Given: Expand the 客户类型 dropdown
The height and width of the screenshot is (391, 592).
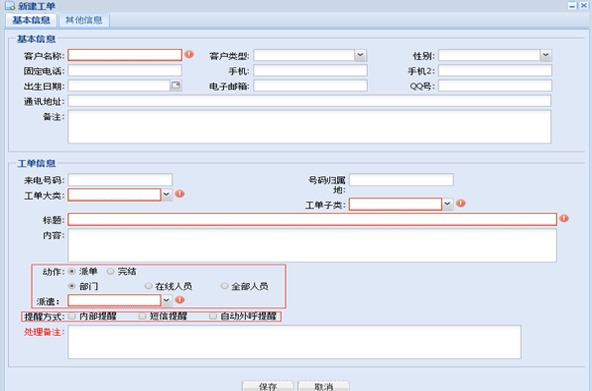Looking at the screenshot, I should click(361, 55).
